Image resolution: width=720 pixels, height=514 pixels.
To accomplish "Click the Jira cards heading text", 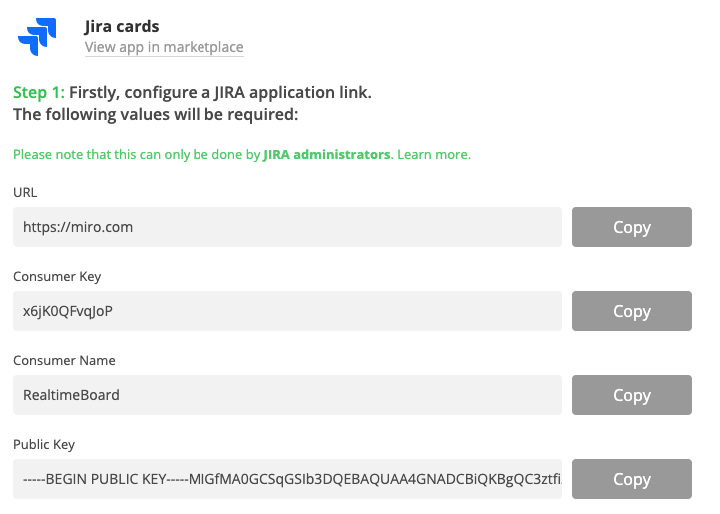I will click(122, 26).
